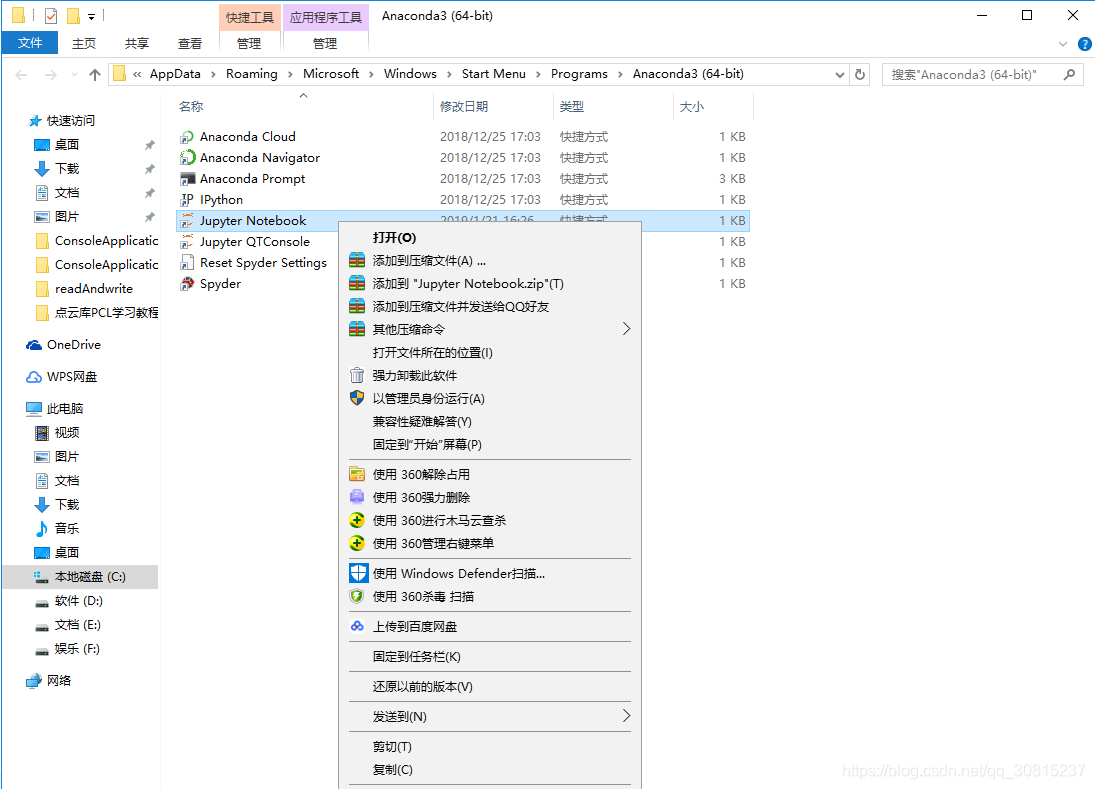
Task: Click the 360解除占用 folder icon
Action: pos(357,475)
